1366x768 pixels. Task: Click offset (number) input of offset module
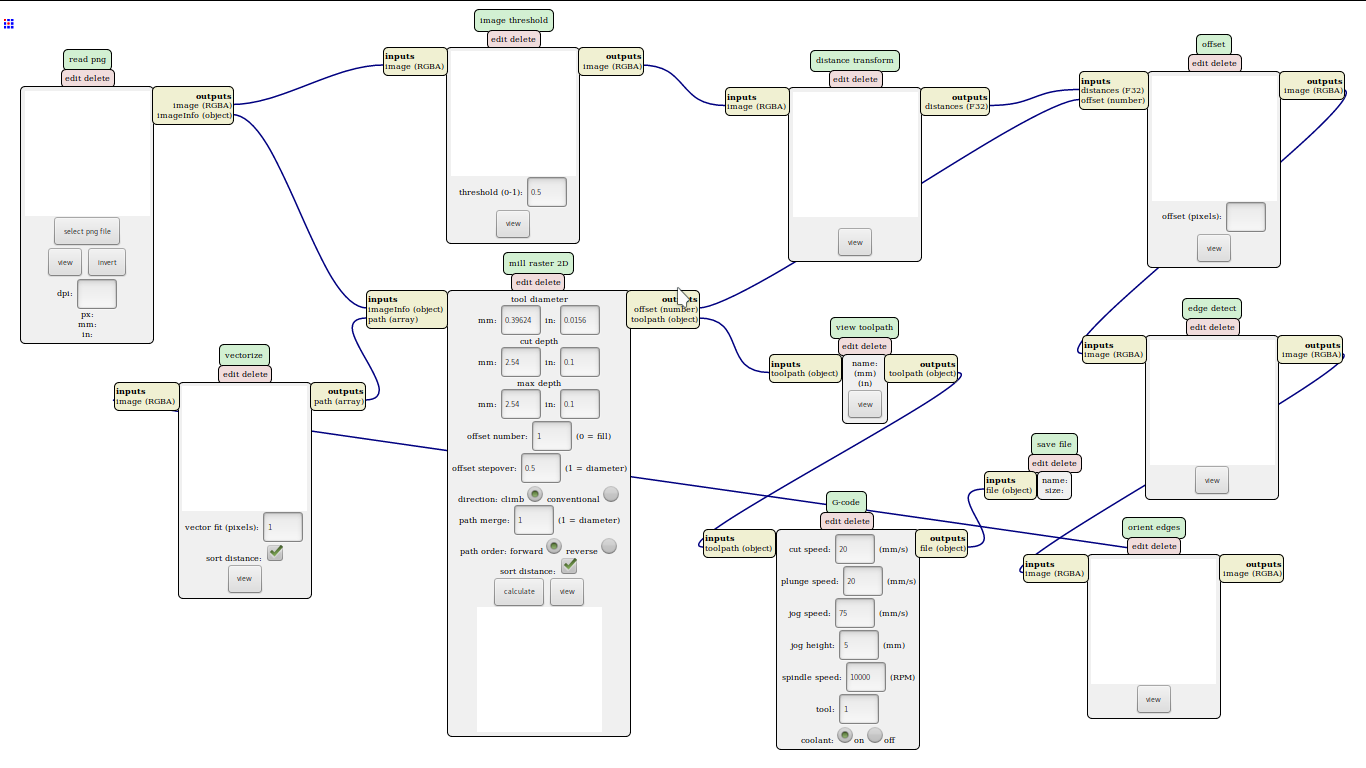[x=1113, y=100]
